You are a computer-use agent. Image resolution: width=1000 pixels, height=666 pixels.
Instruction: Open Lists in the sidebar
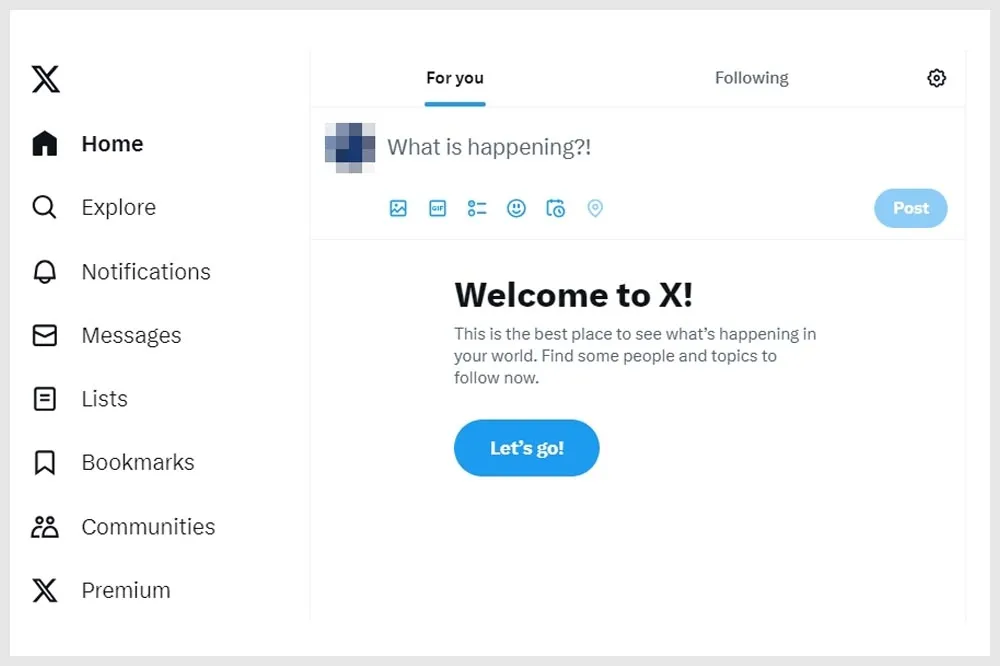[80, 399]
